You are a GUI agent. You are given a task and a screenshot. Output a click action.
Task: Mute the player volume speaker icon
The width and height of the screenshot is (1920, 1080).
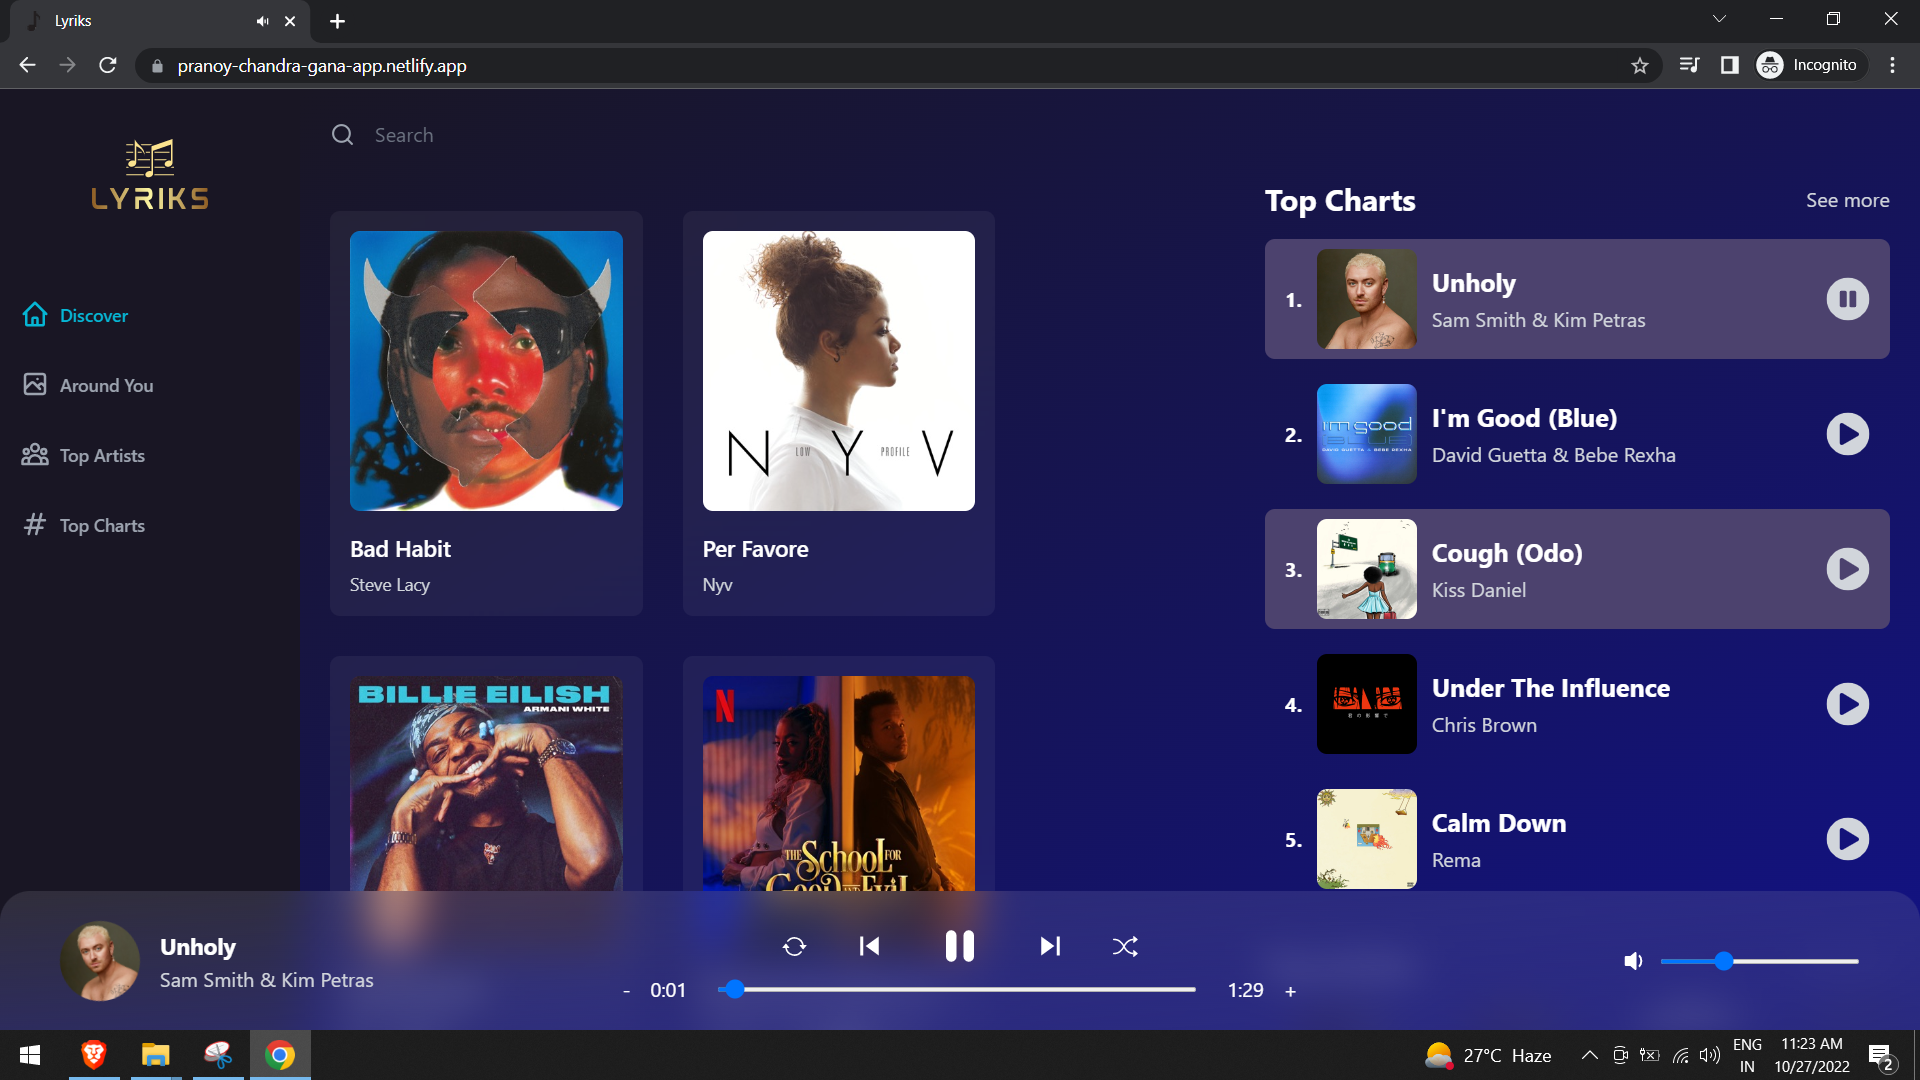pyautogui.click(x=1633, y=961)
